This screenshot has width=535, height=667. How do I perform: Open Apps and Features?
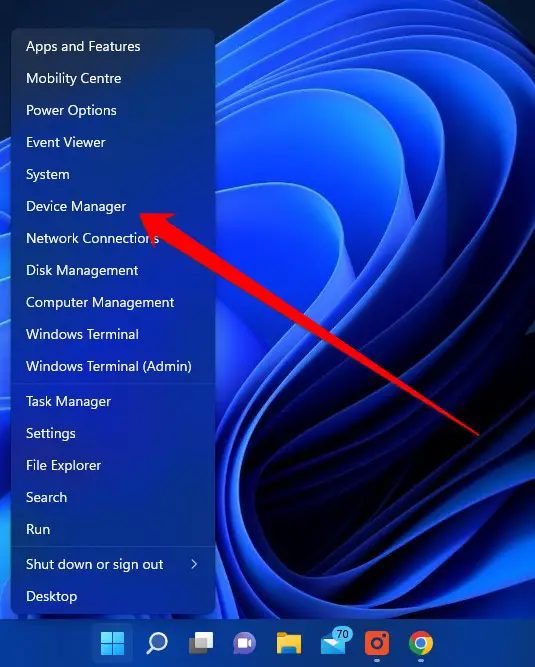click(83, 46)
